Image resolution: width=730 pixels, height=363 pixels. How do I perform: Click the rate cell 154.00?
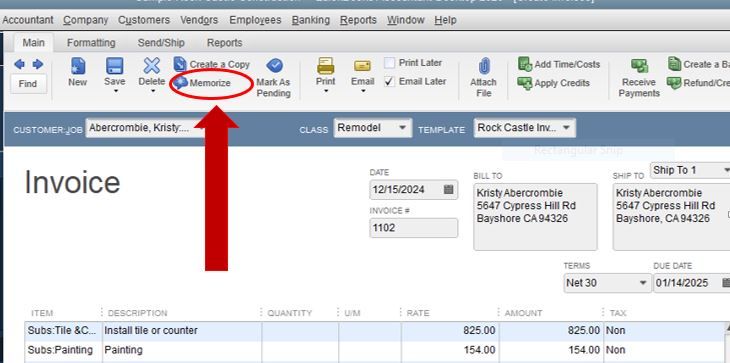coord(449,350)
